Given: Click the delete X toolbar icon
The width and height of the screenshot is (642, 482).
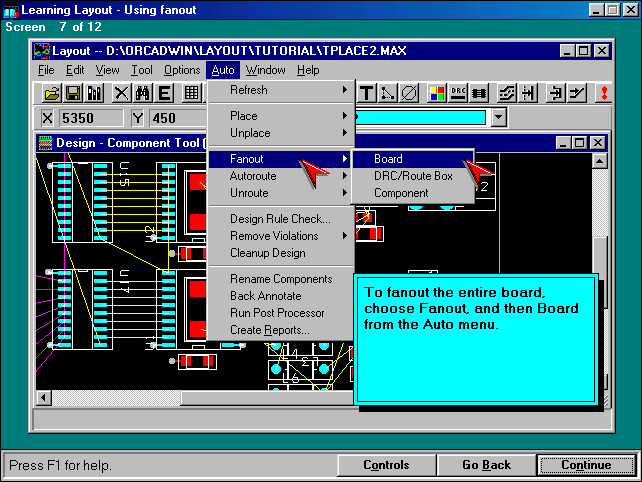Looking at the screenshot, I should (121, 93).
